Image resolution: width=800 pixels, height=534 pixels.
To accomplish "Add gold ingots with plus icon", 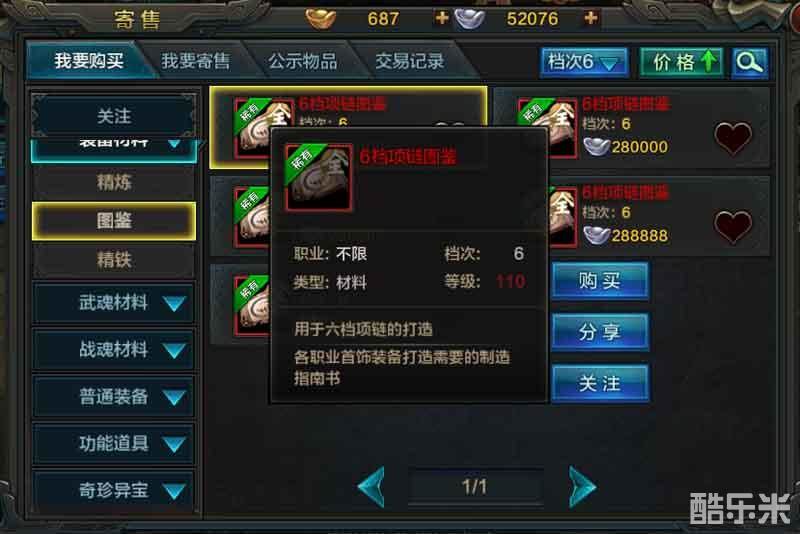I will coord(442,18).
